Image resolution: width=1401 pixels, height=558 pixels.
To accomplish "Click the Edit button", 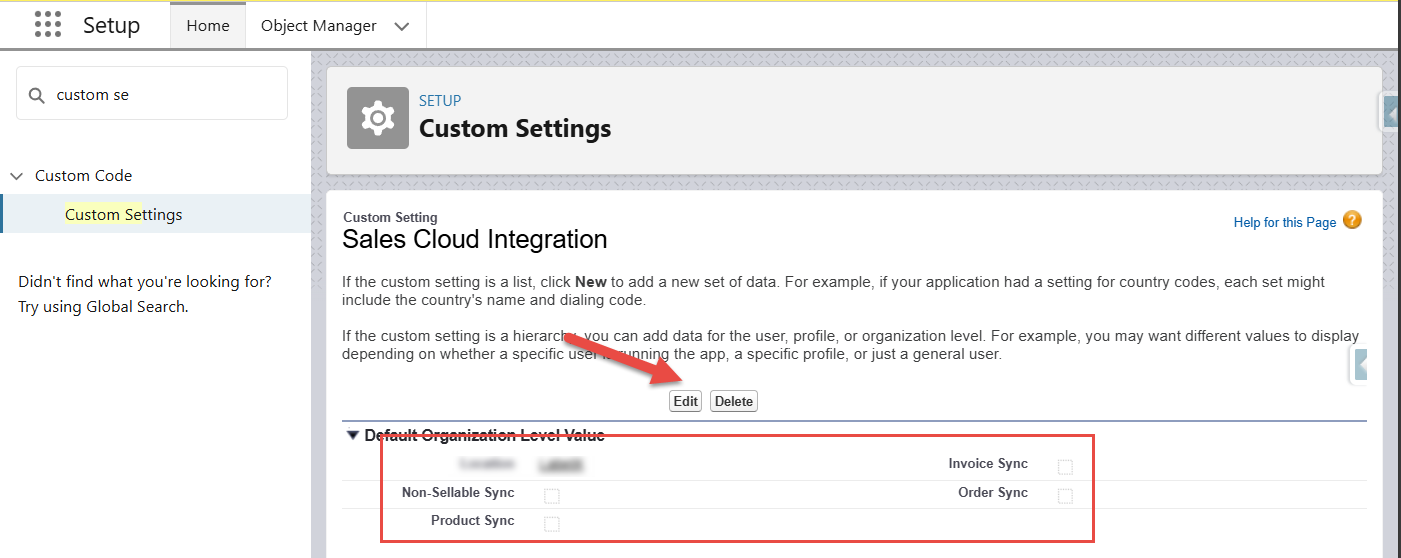I will pos(685,401).
